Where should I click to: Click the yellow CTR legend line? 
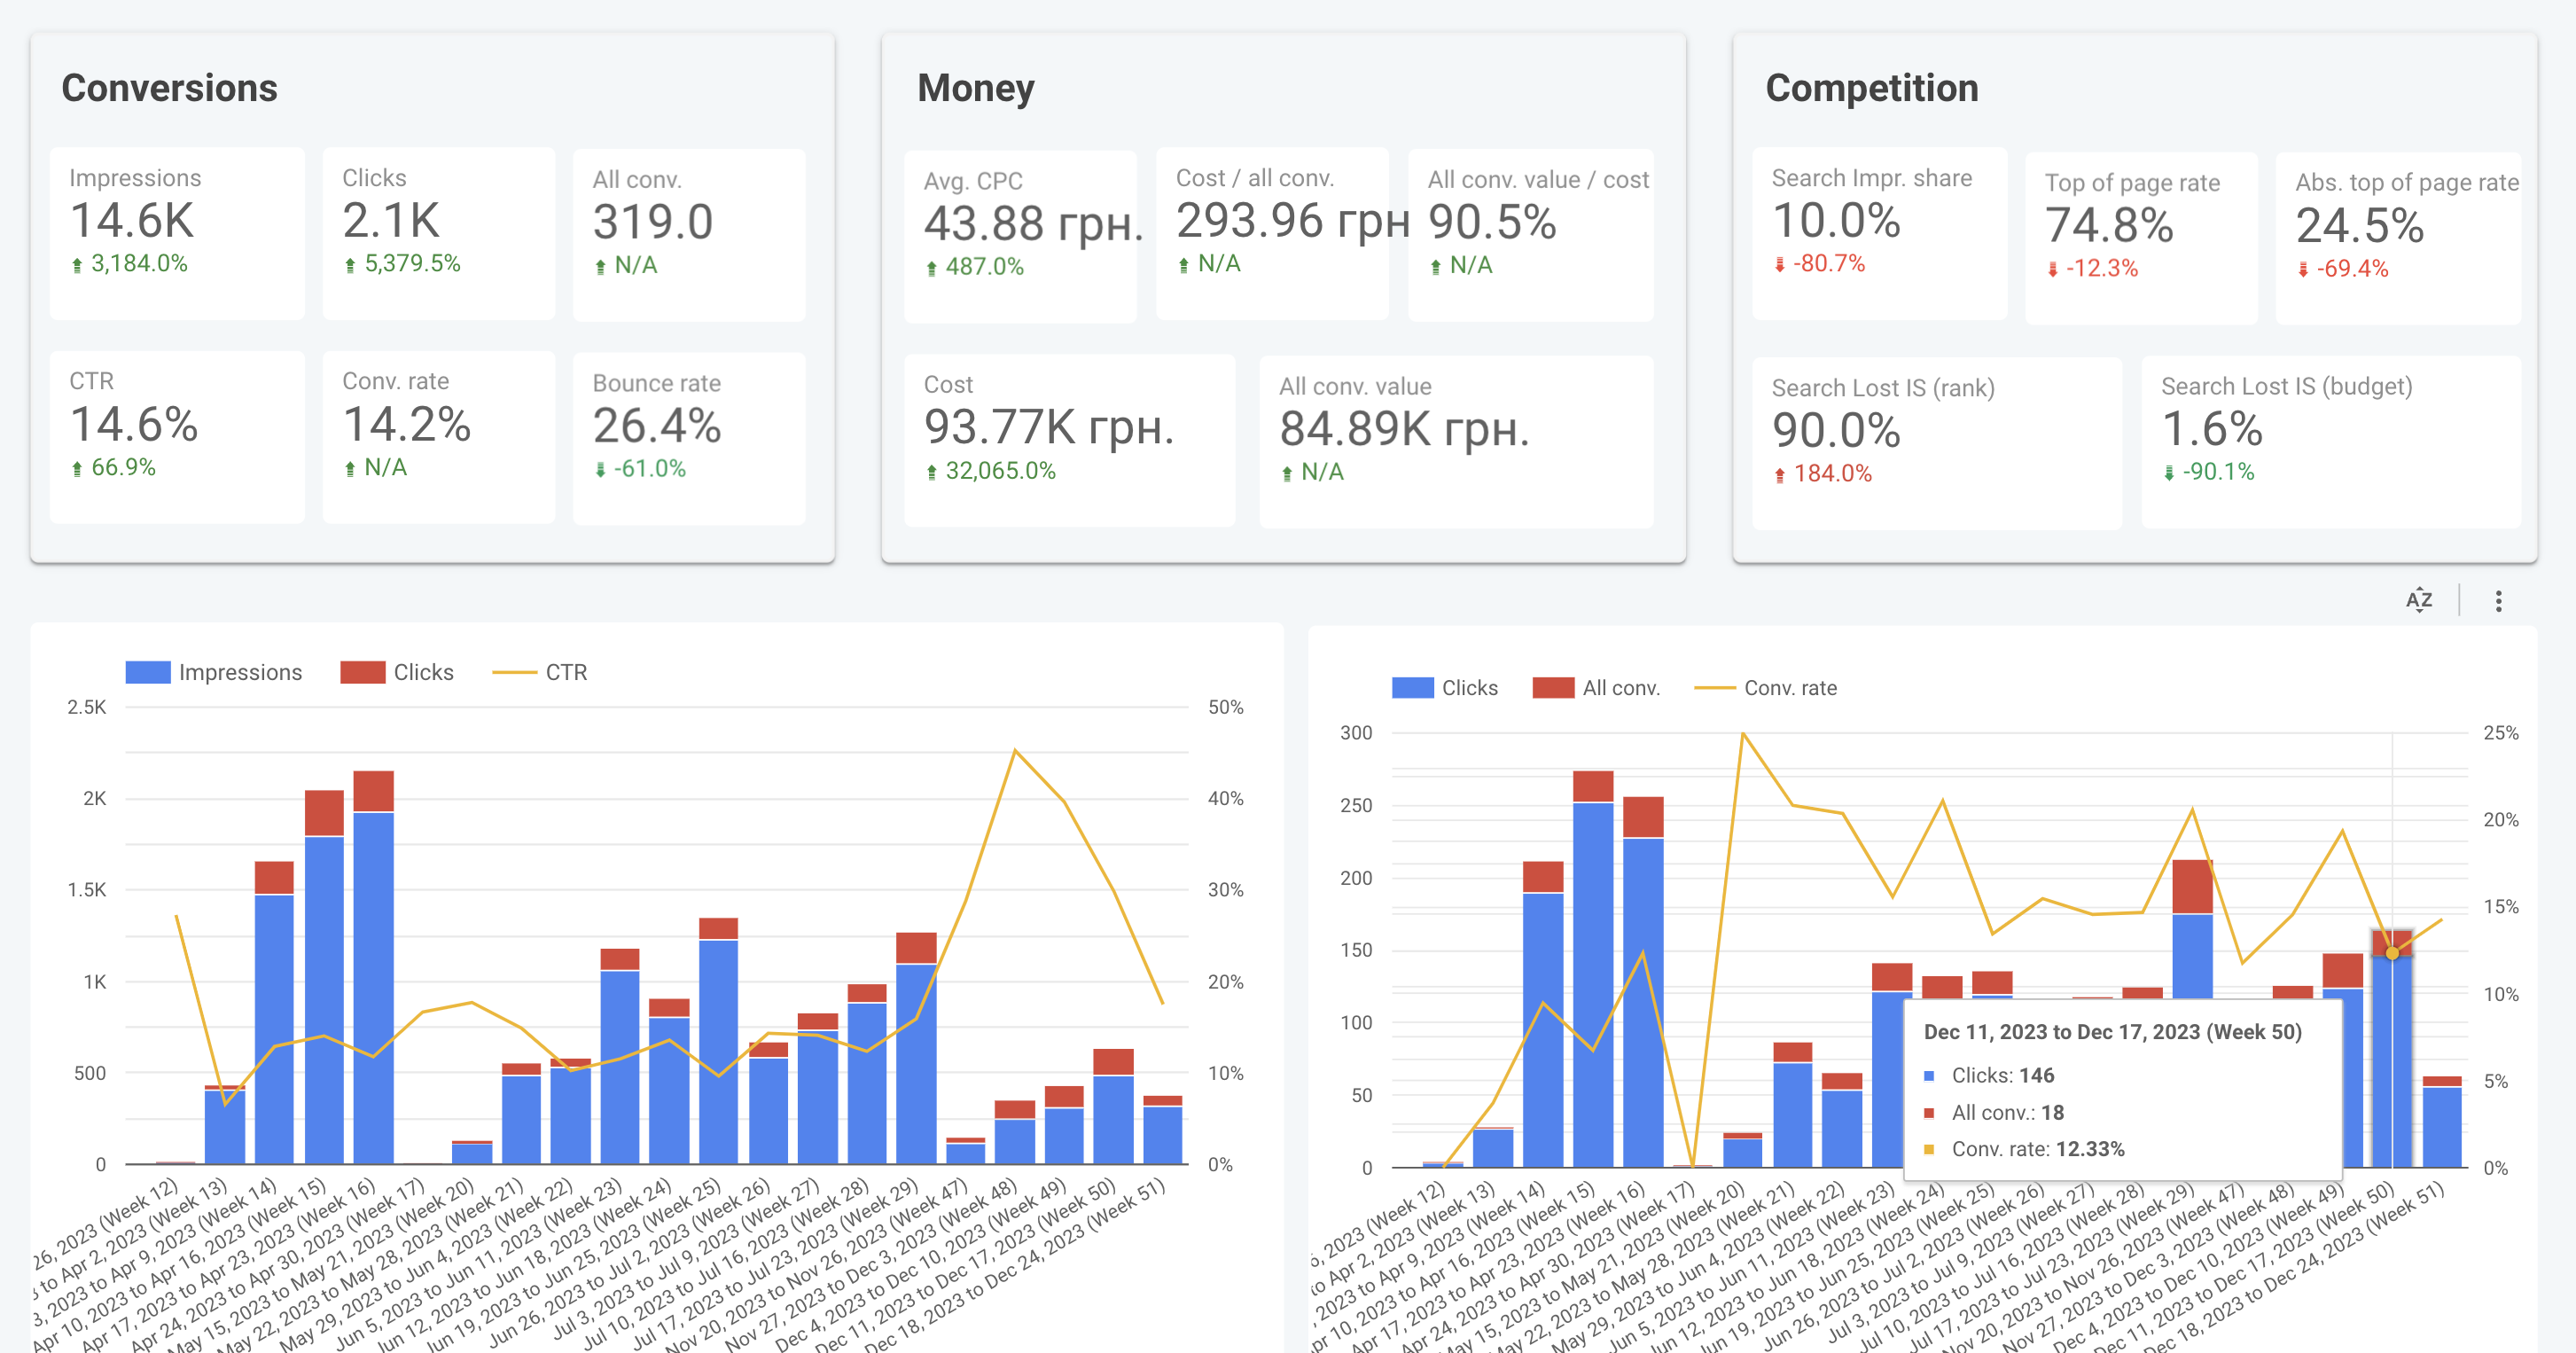(514, 672)
